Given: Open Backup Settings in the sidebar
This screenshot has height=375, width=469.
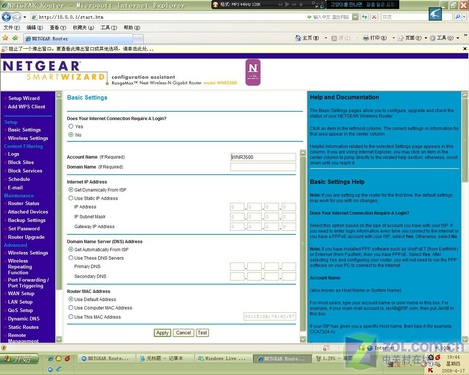Looking at the screenshot, I should (27, 220).
